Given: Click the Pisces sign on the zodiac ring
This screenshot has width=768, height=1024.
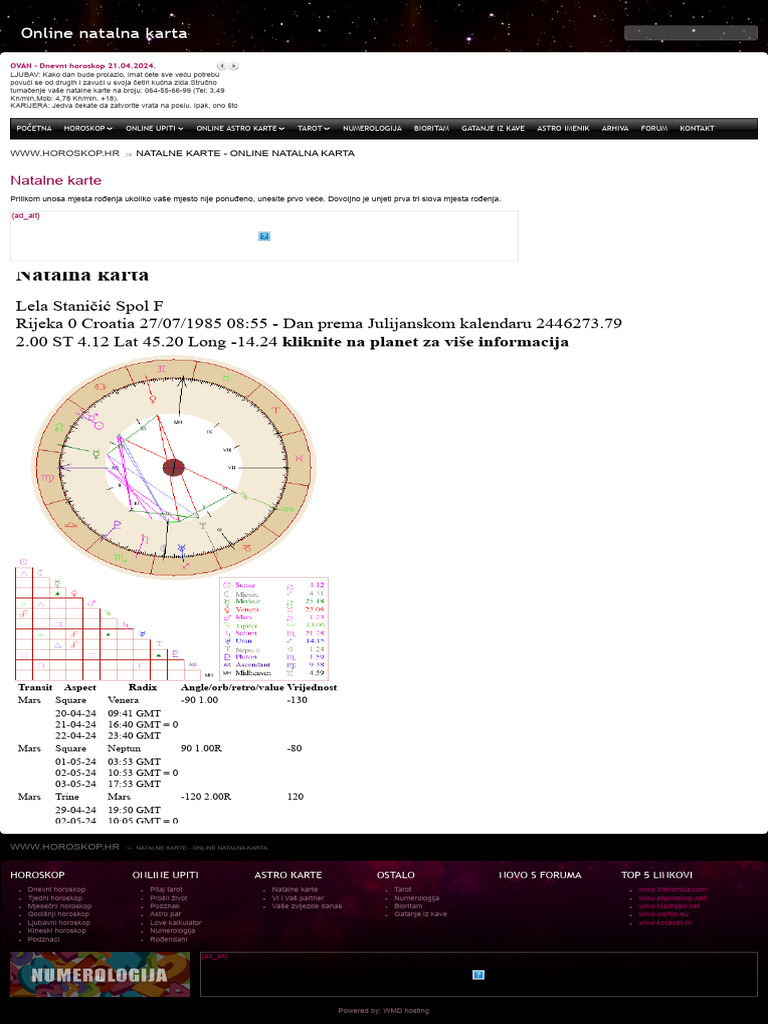Looking at the screenshot, I should coord(298,459).
